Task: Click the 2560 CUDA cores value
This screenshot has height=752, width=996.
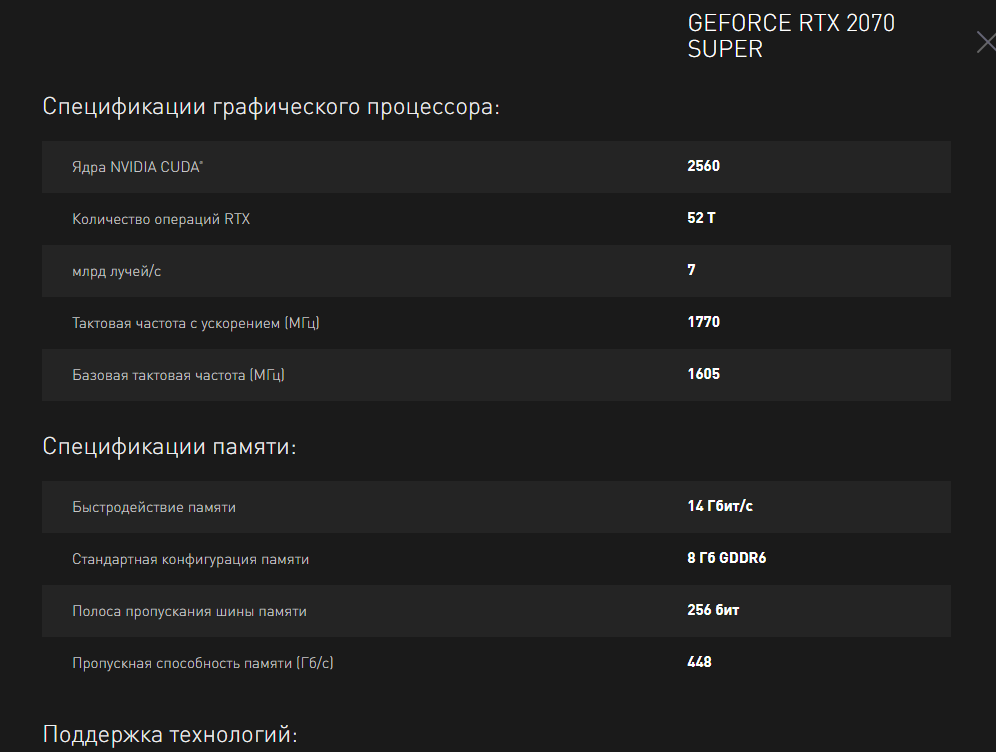Action: click(703, 166)
